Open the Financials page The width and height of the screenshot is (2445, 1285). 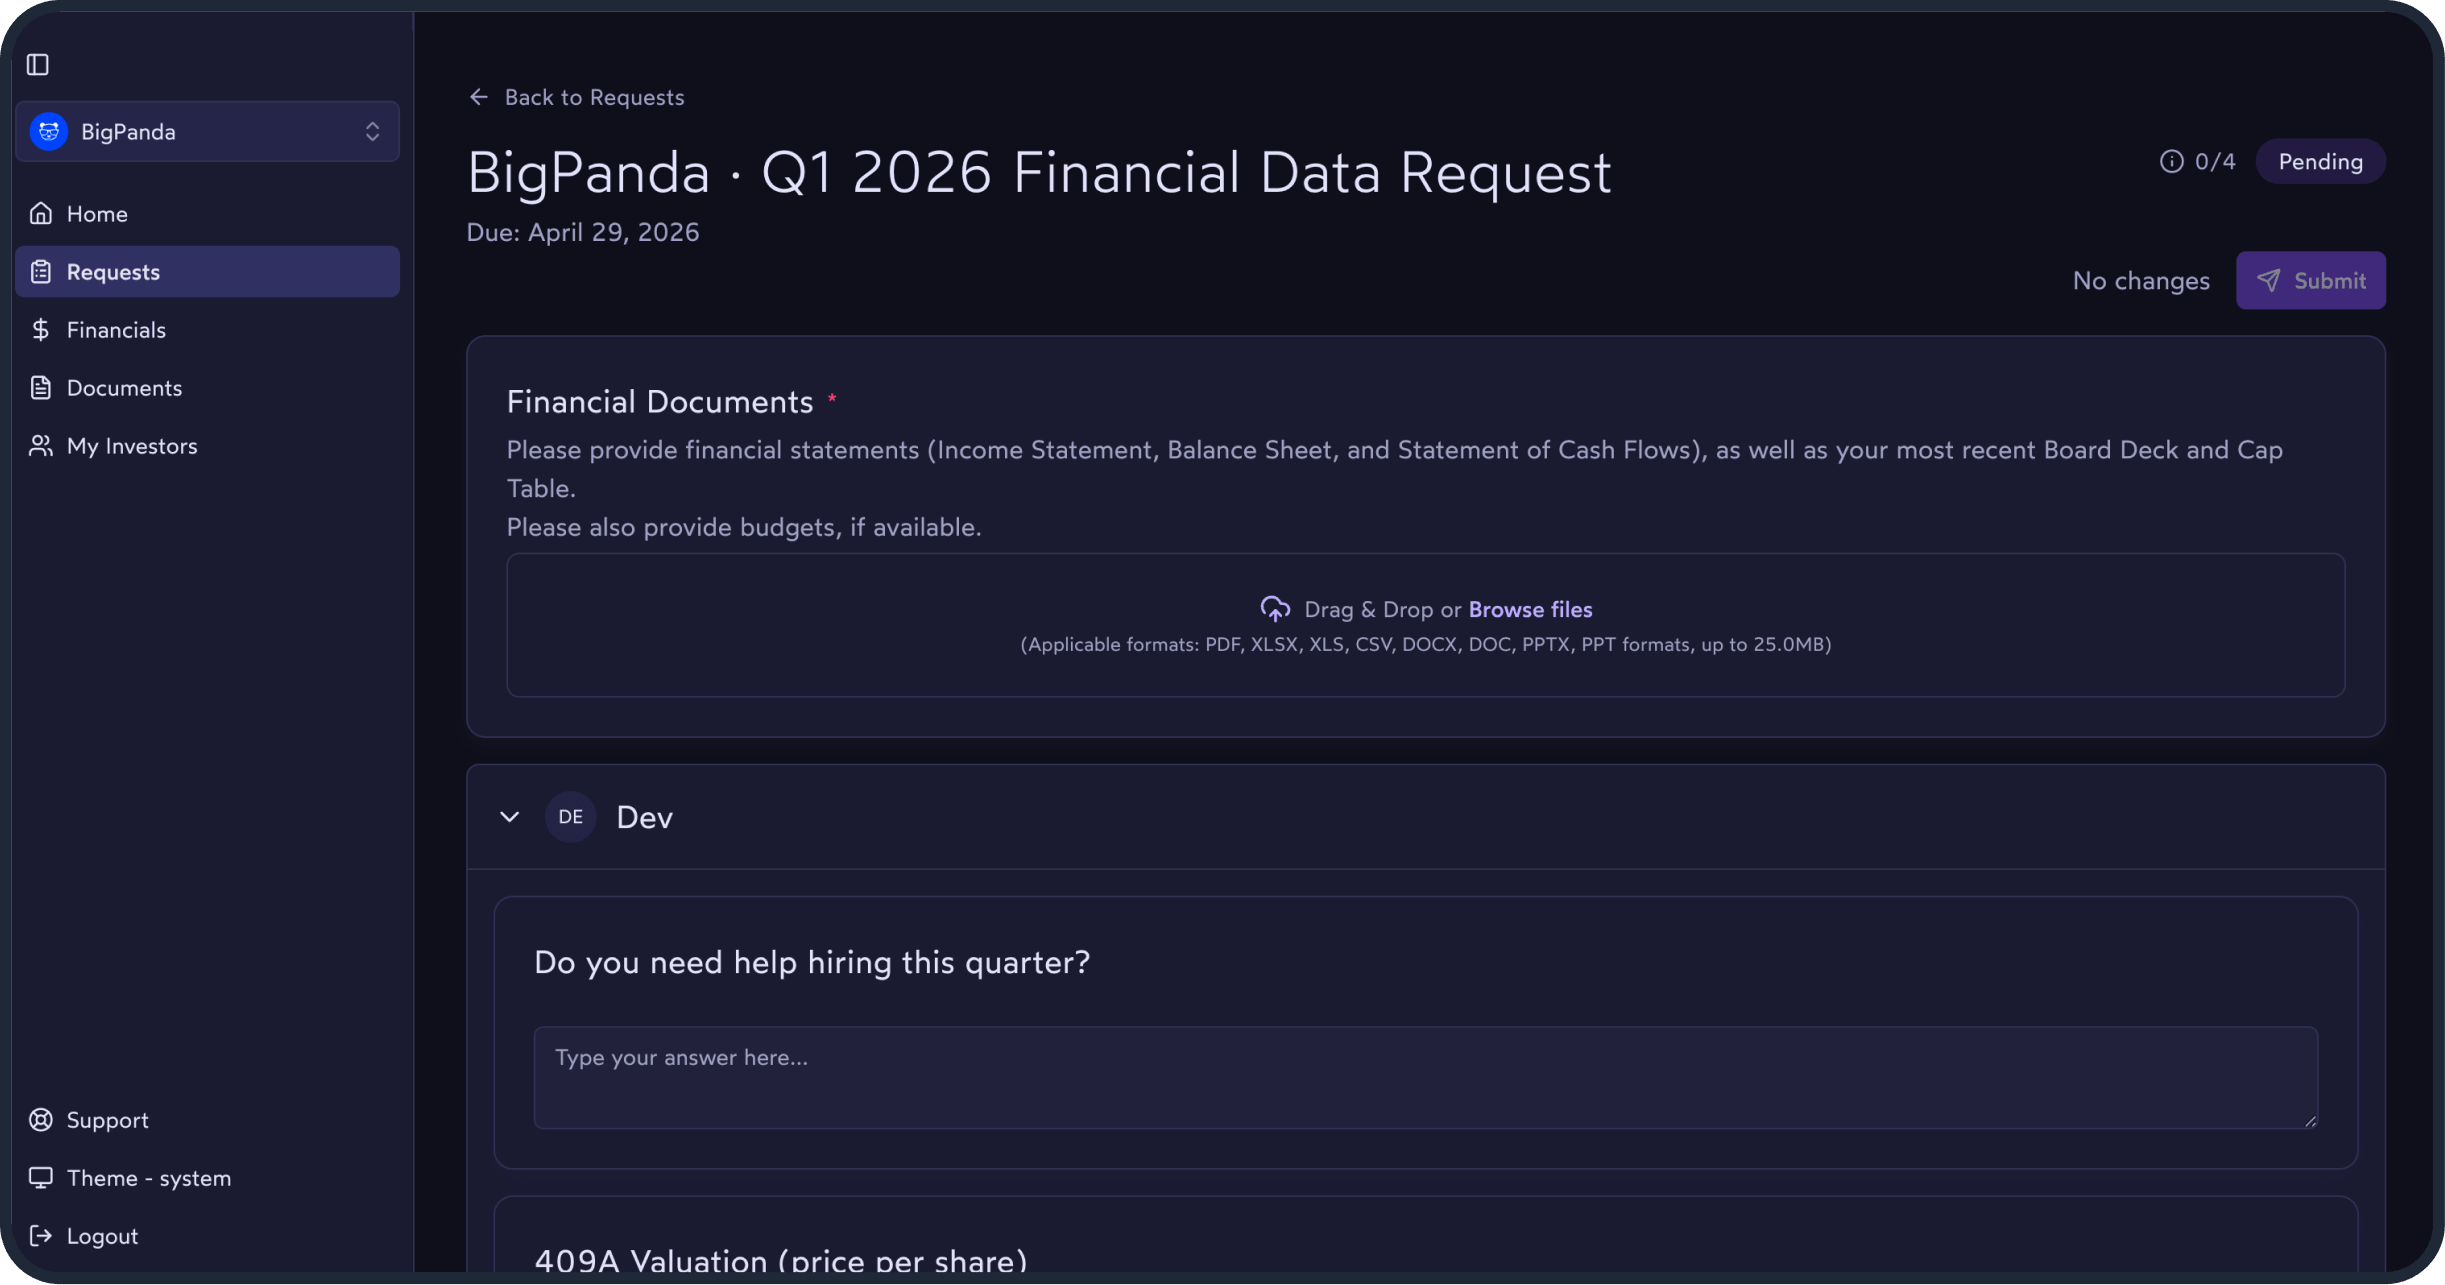pyautogui.click(x=207, y=330)
